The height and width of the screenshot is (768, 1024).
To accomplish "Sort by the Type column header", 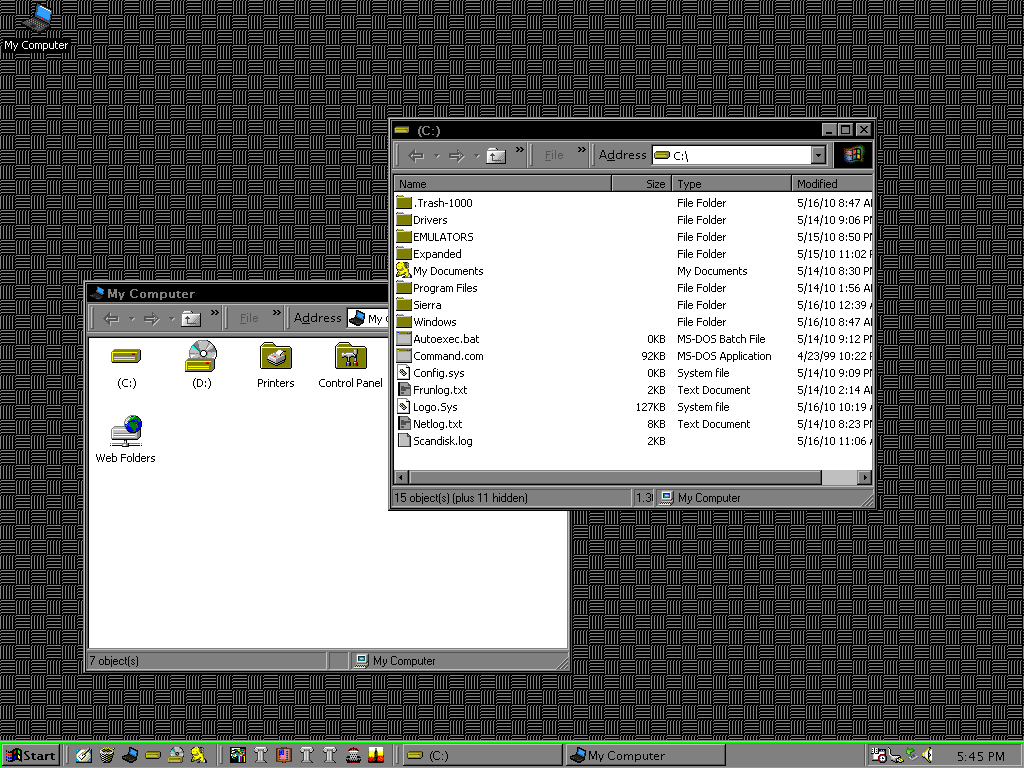I will pos(731,184).
